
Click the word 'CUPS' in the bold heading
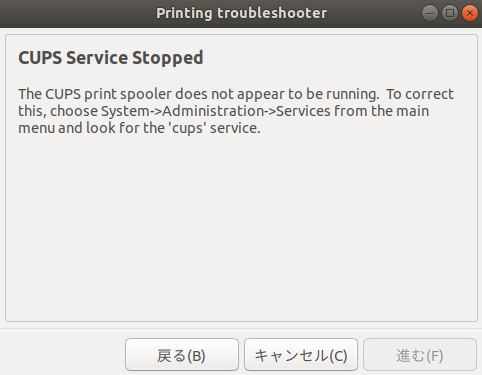coord(40,58)
